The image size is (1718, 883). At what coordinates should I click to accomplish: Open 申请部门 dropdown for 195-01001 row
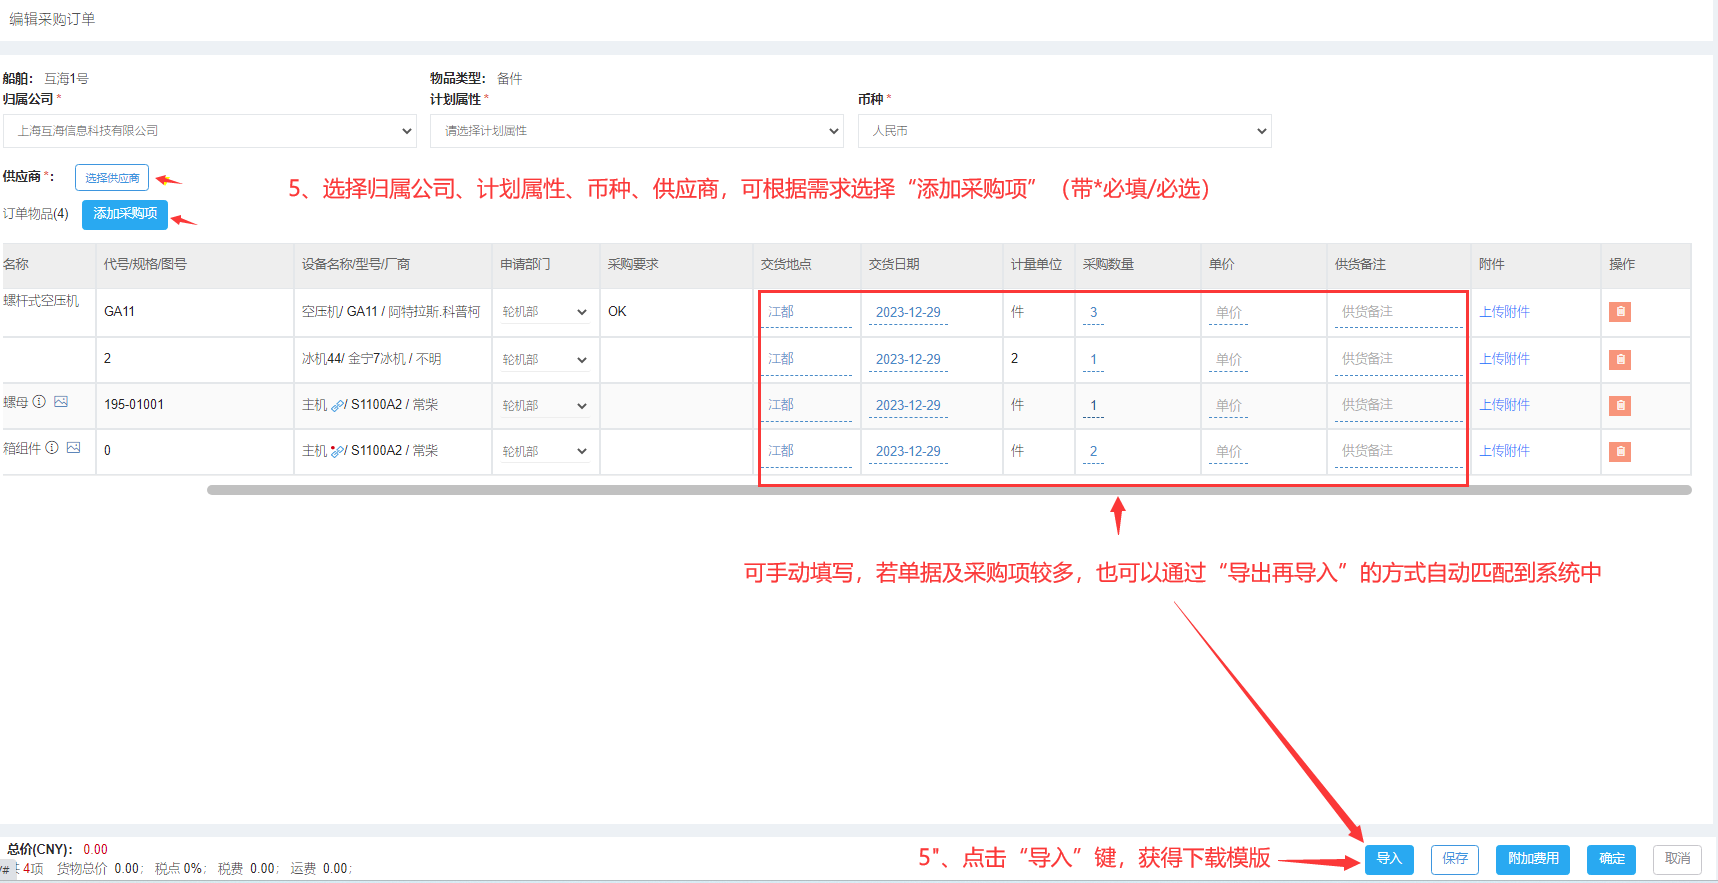tap(544, 405)
